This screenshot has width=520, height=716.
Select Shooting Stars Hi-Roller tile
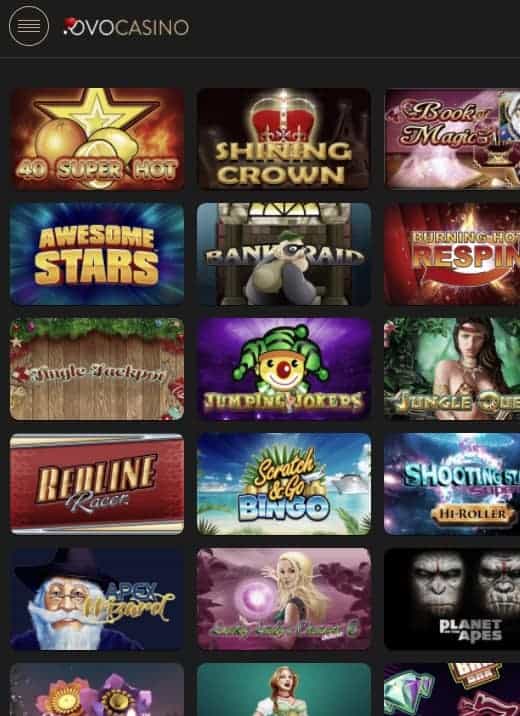point(452,484)
